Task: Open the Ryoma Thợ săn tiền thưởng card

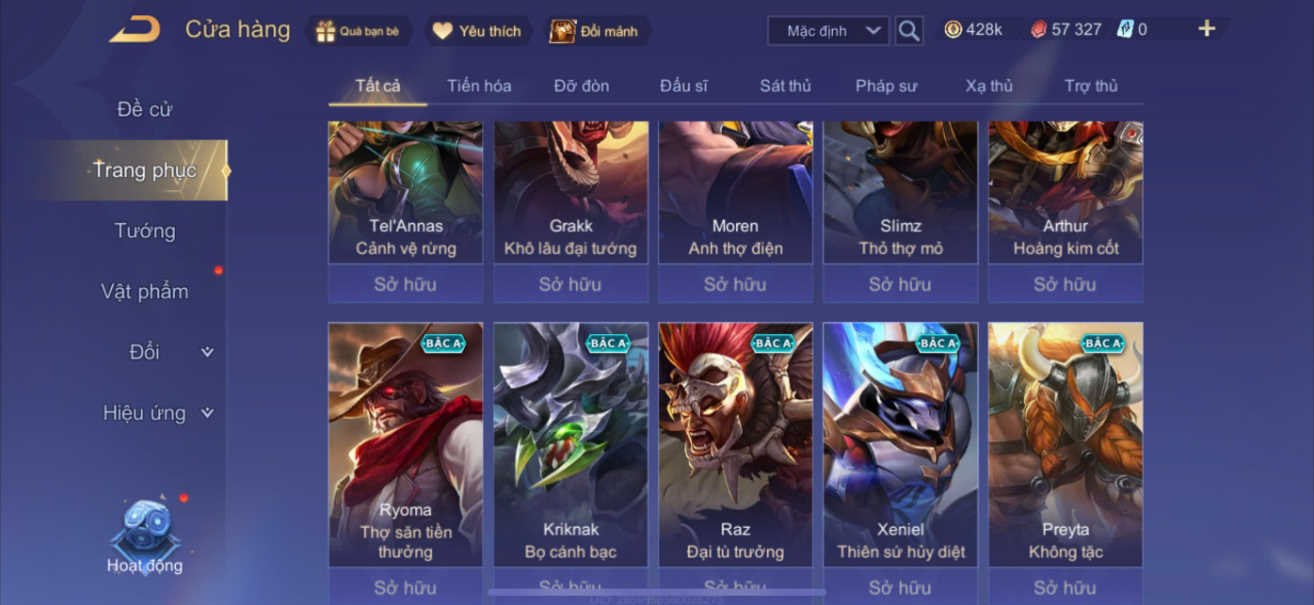Action: pos(405,445)
